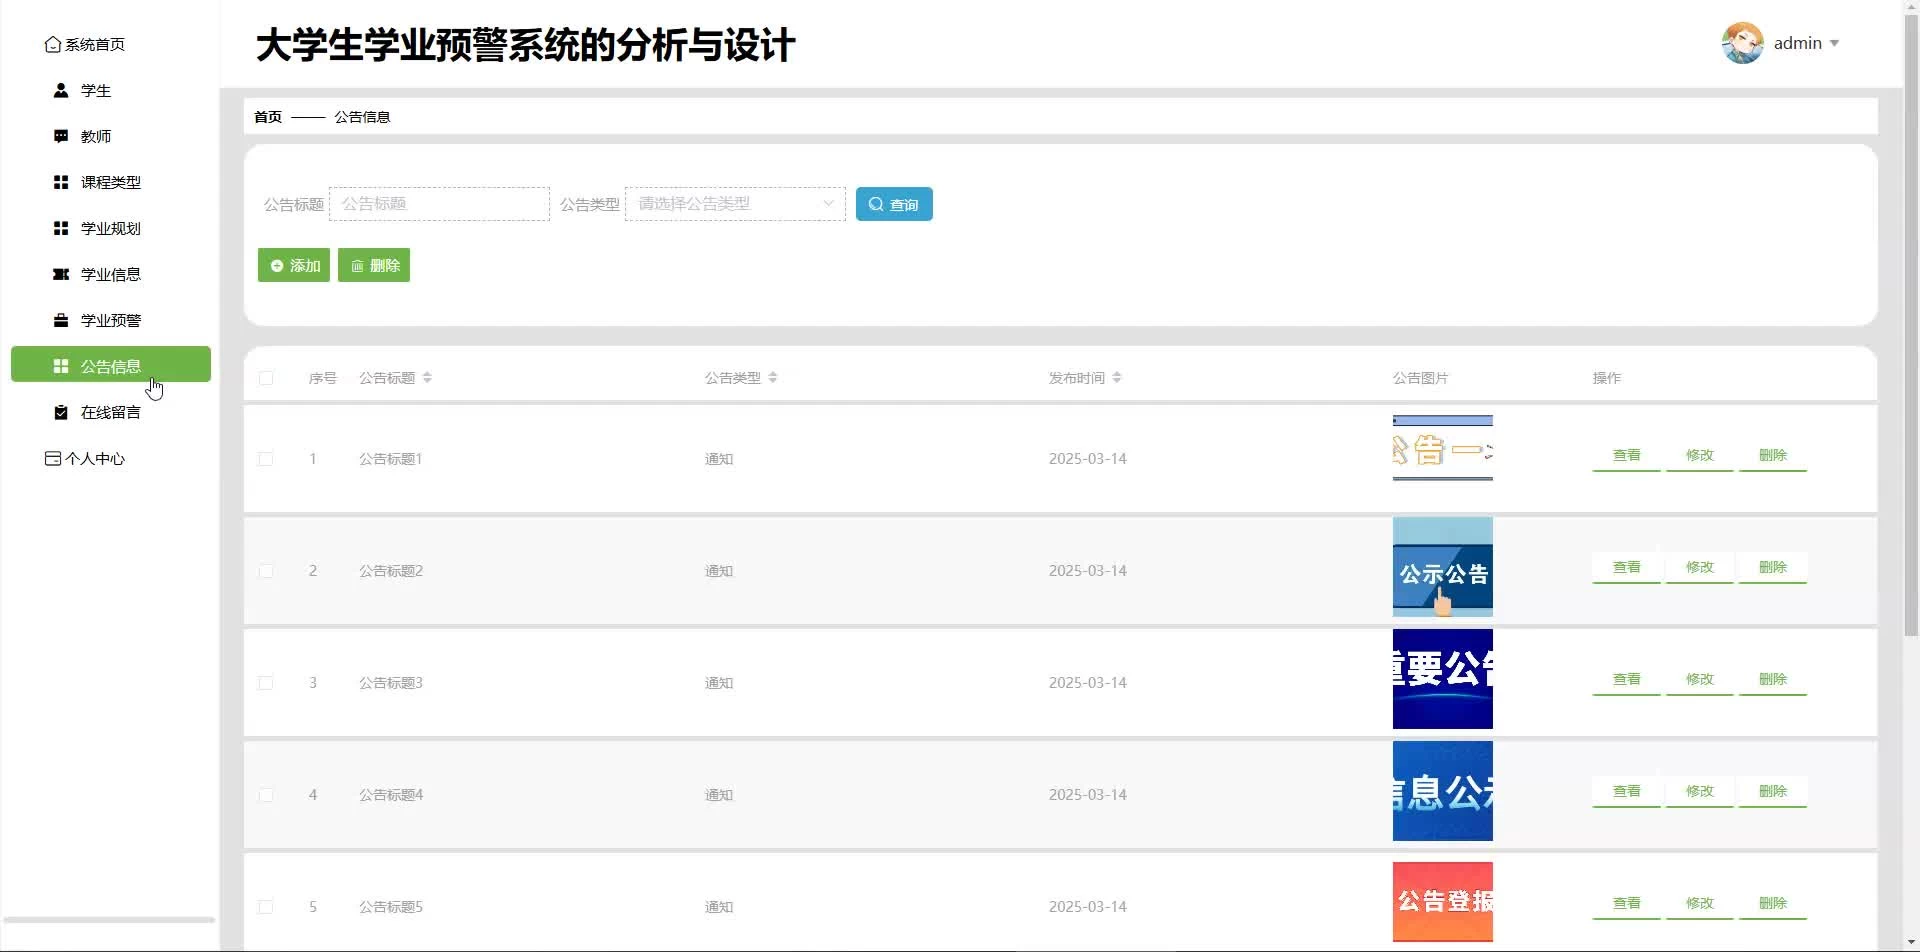Open the 公告类型 dropdown selector
This screenshot has width=1920, height=952.
point(735,204)
